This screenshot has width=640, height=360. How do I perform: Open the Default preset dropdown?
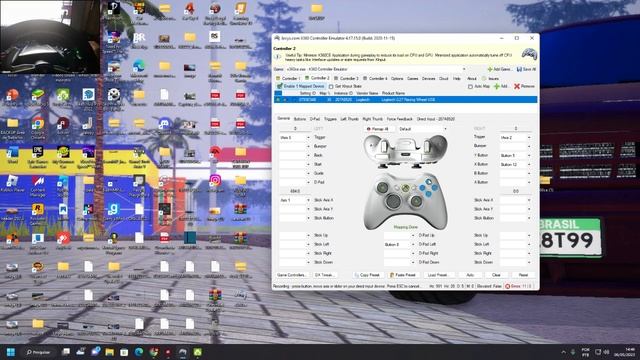tap(422, 129)
